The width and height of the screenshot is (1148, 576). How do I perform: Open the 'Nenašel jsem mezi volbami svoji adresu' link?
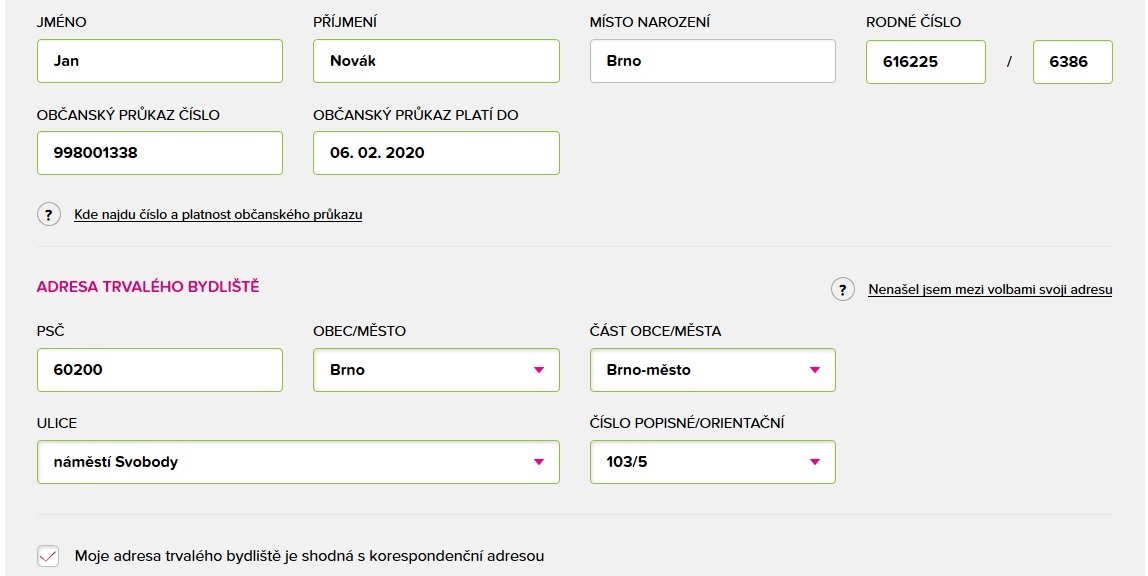pos(990,289)
